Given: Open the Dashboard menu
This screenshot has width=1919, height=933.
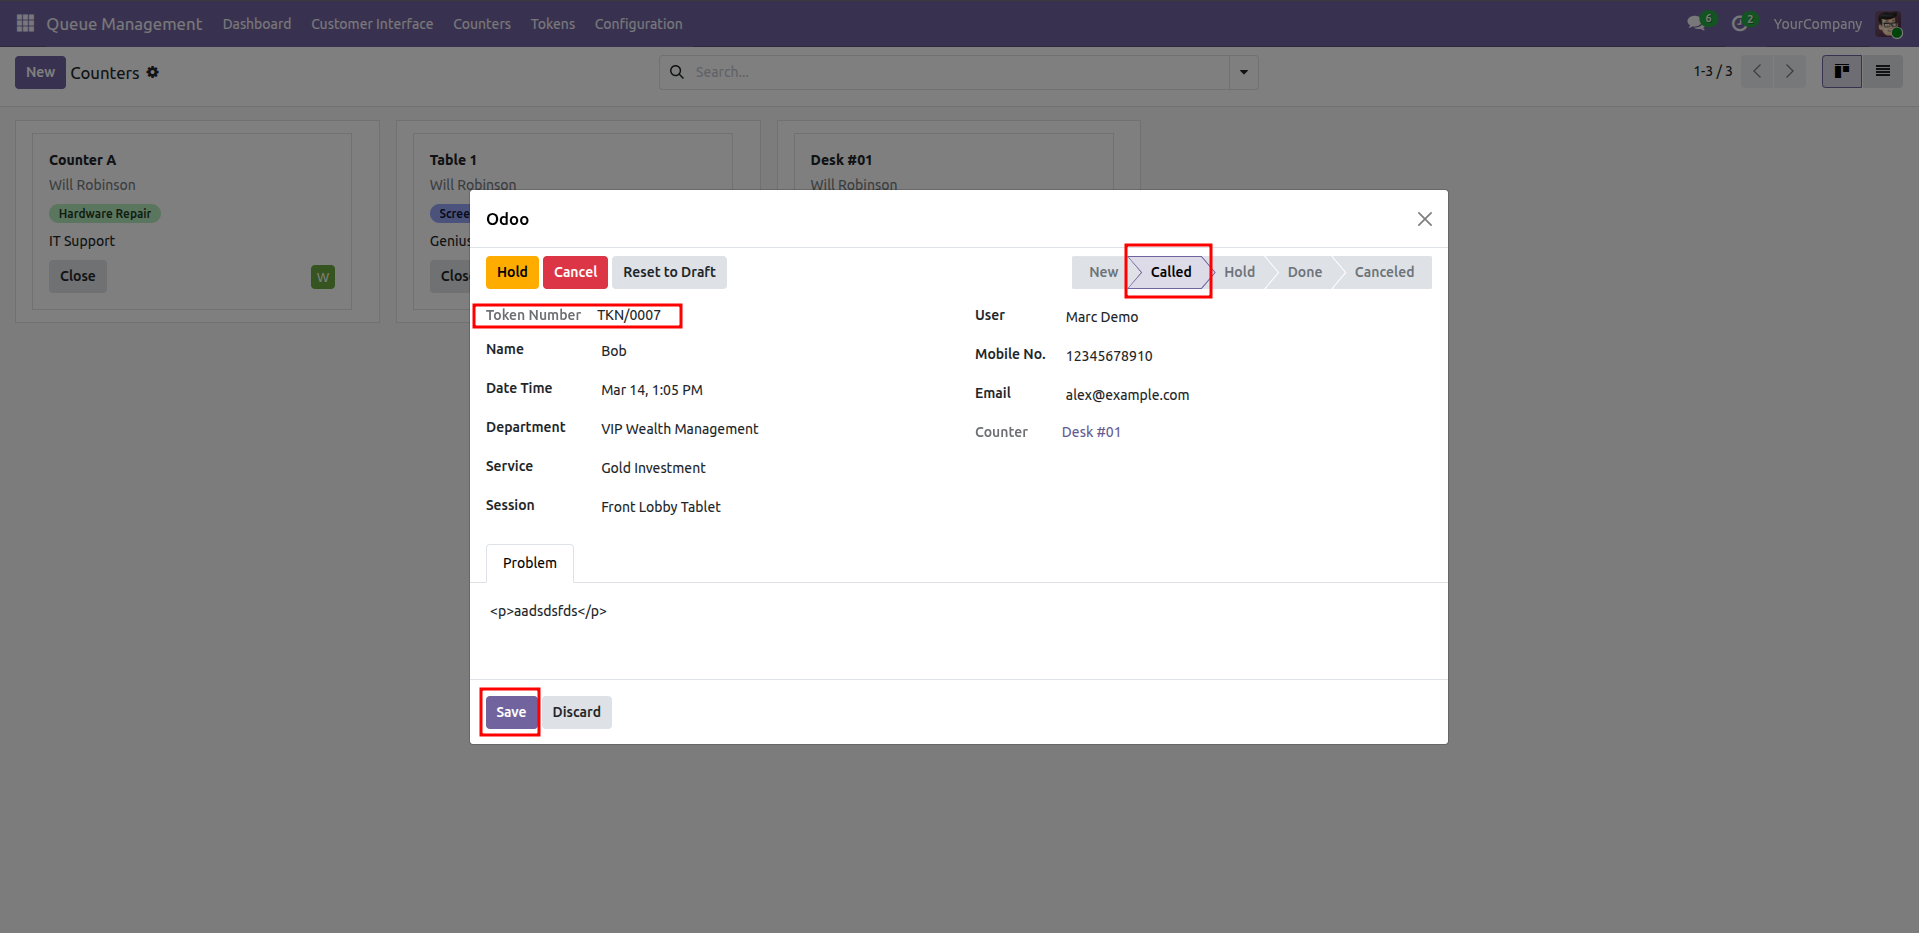Looking at the screenshot, I should (x=257, y=24).
